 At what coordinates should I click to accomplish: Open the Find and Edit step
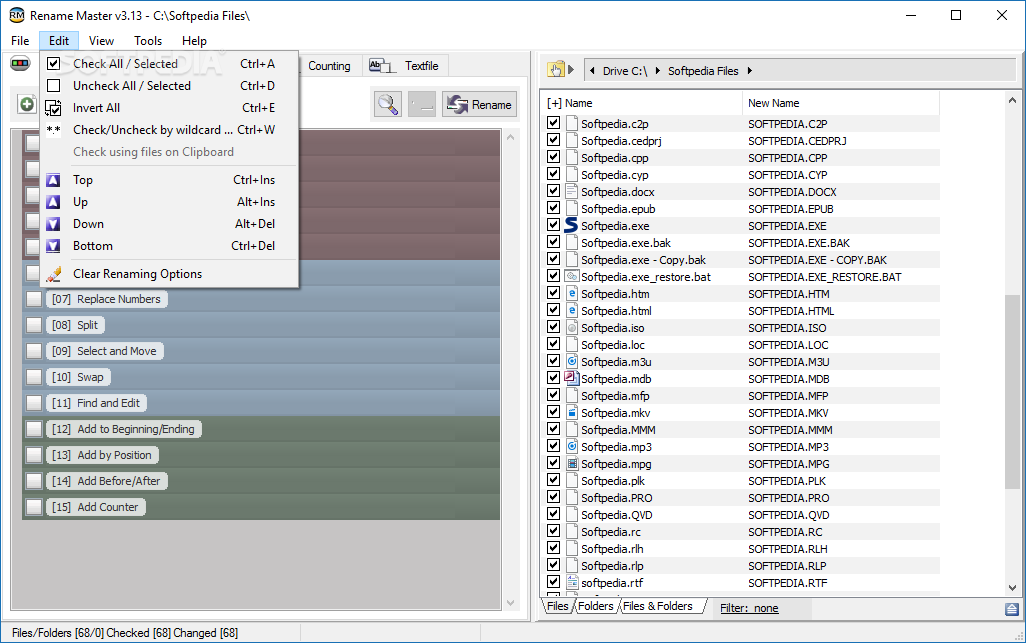pos(96,403)
